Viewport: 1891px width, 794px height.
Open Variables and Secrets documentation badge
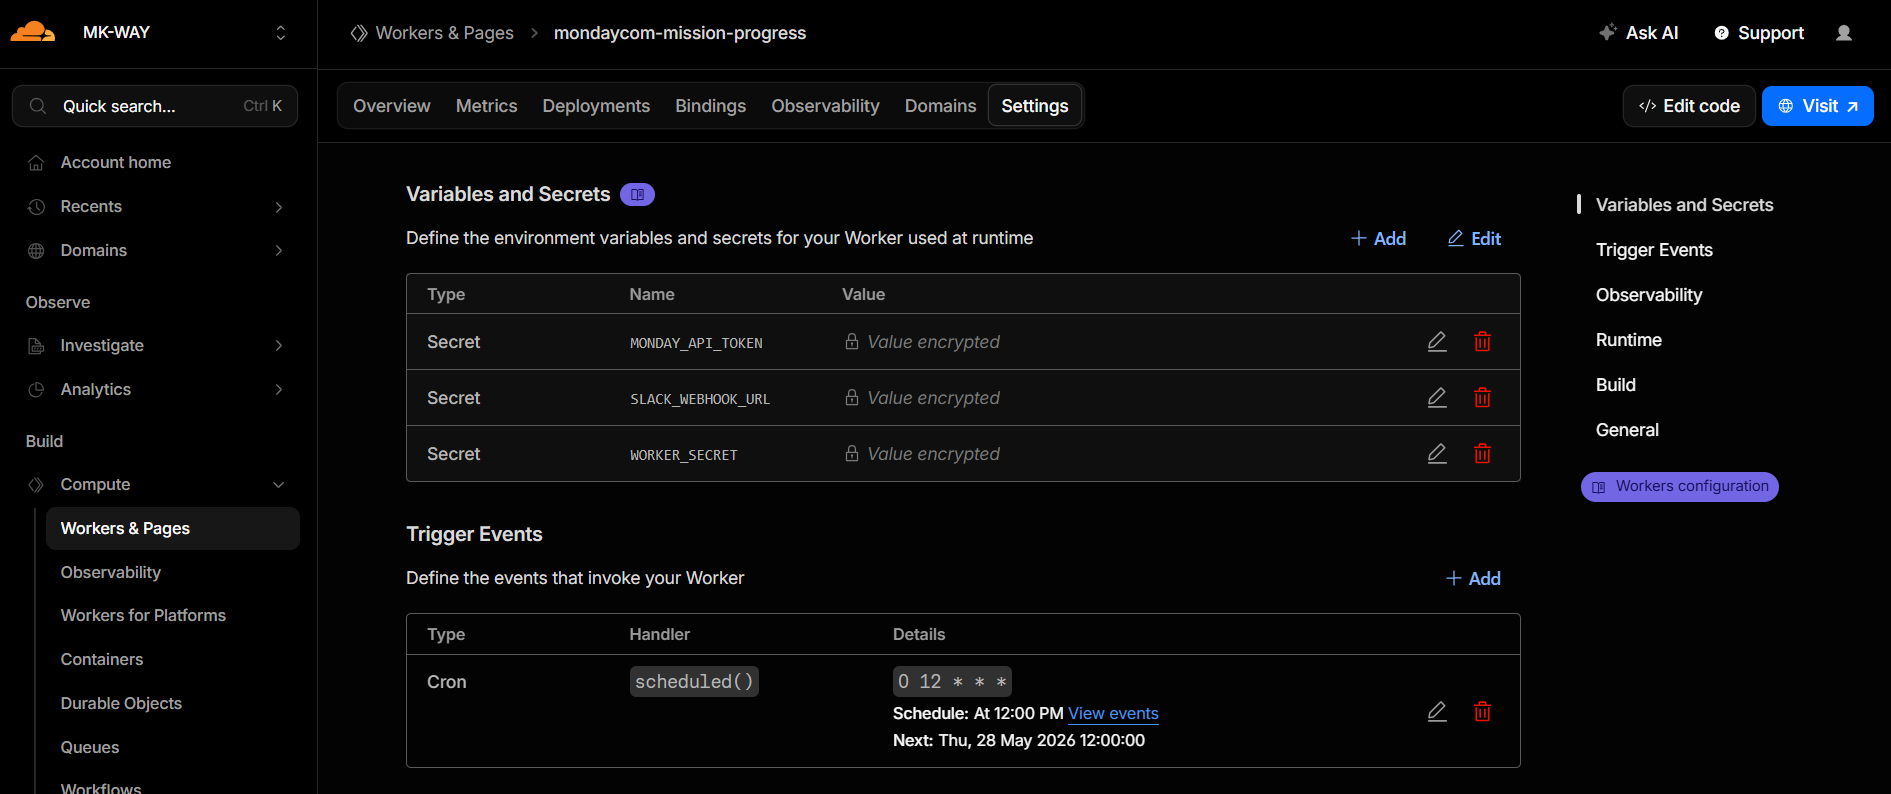[x=637, y=195]
